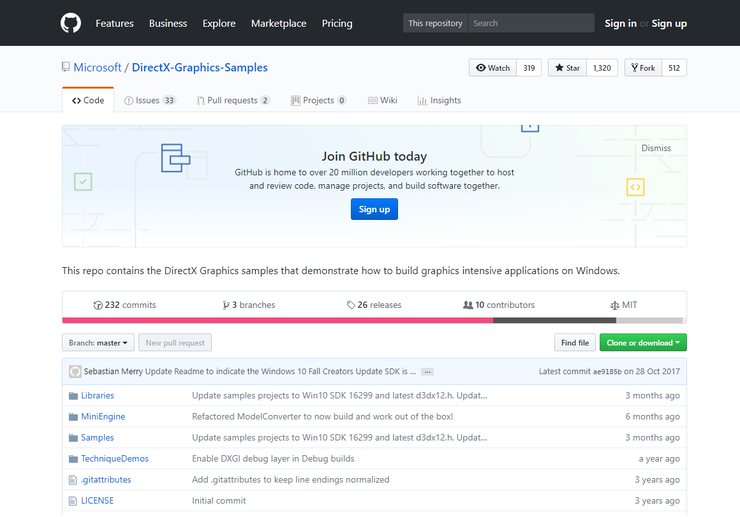The width and height of the screenshot is (740, 517).
Task: Click the MiniEngine folder icon
Action: tap(73, 417)
